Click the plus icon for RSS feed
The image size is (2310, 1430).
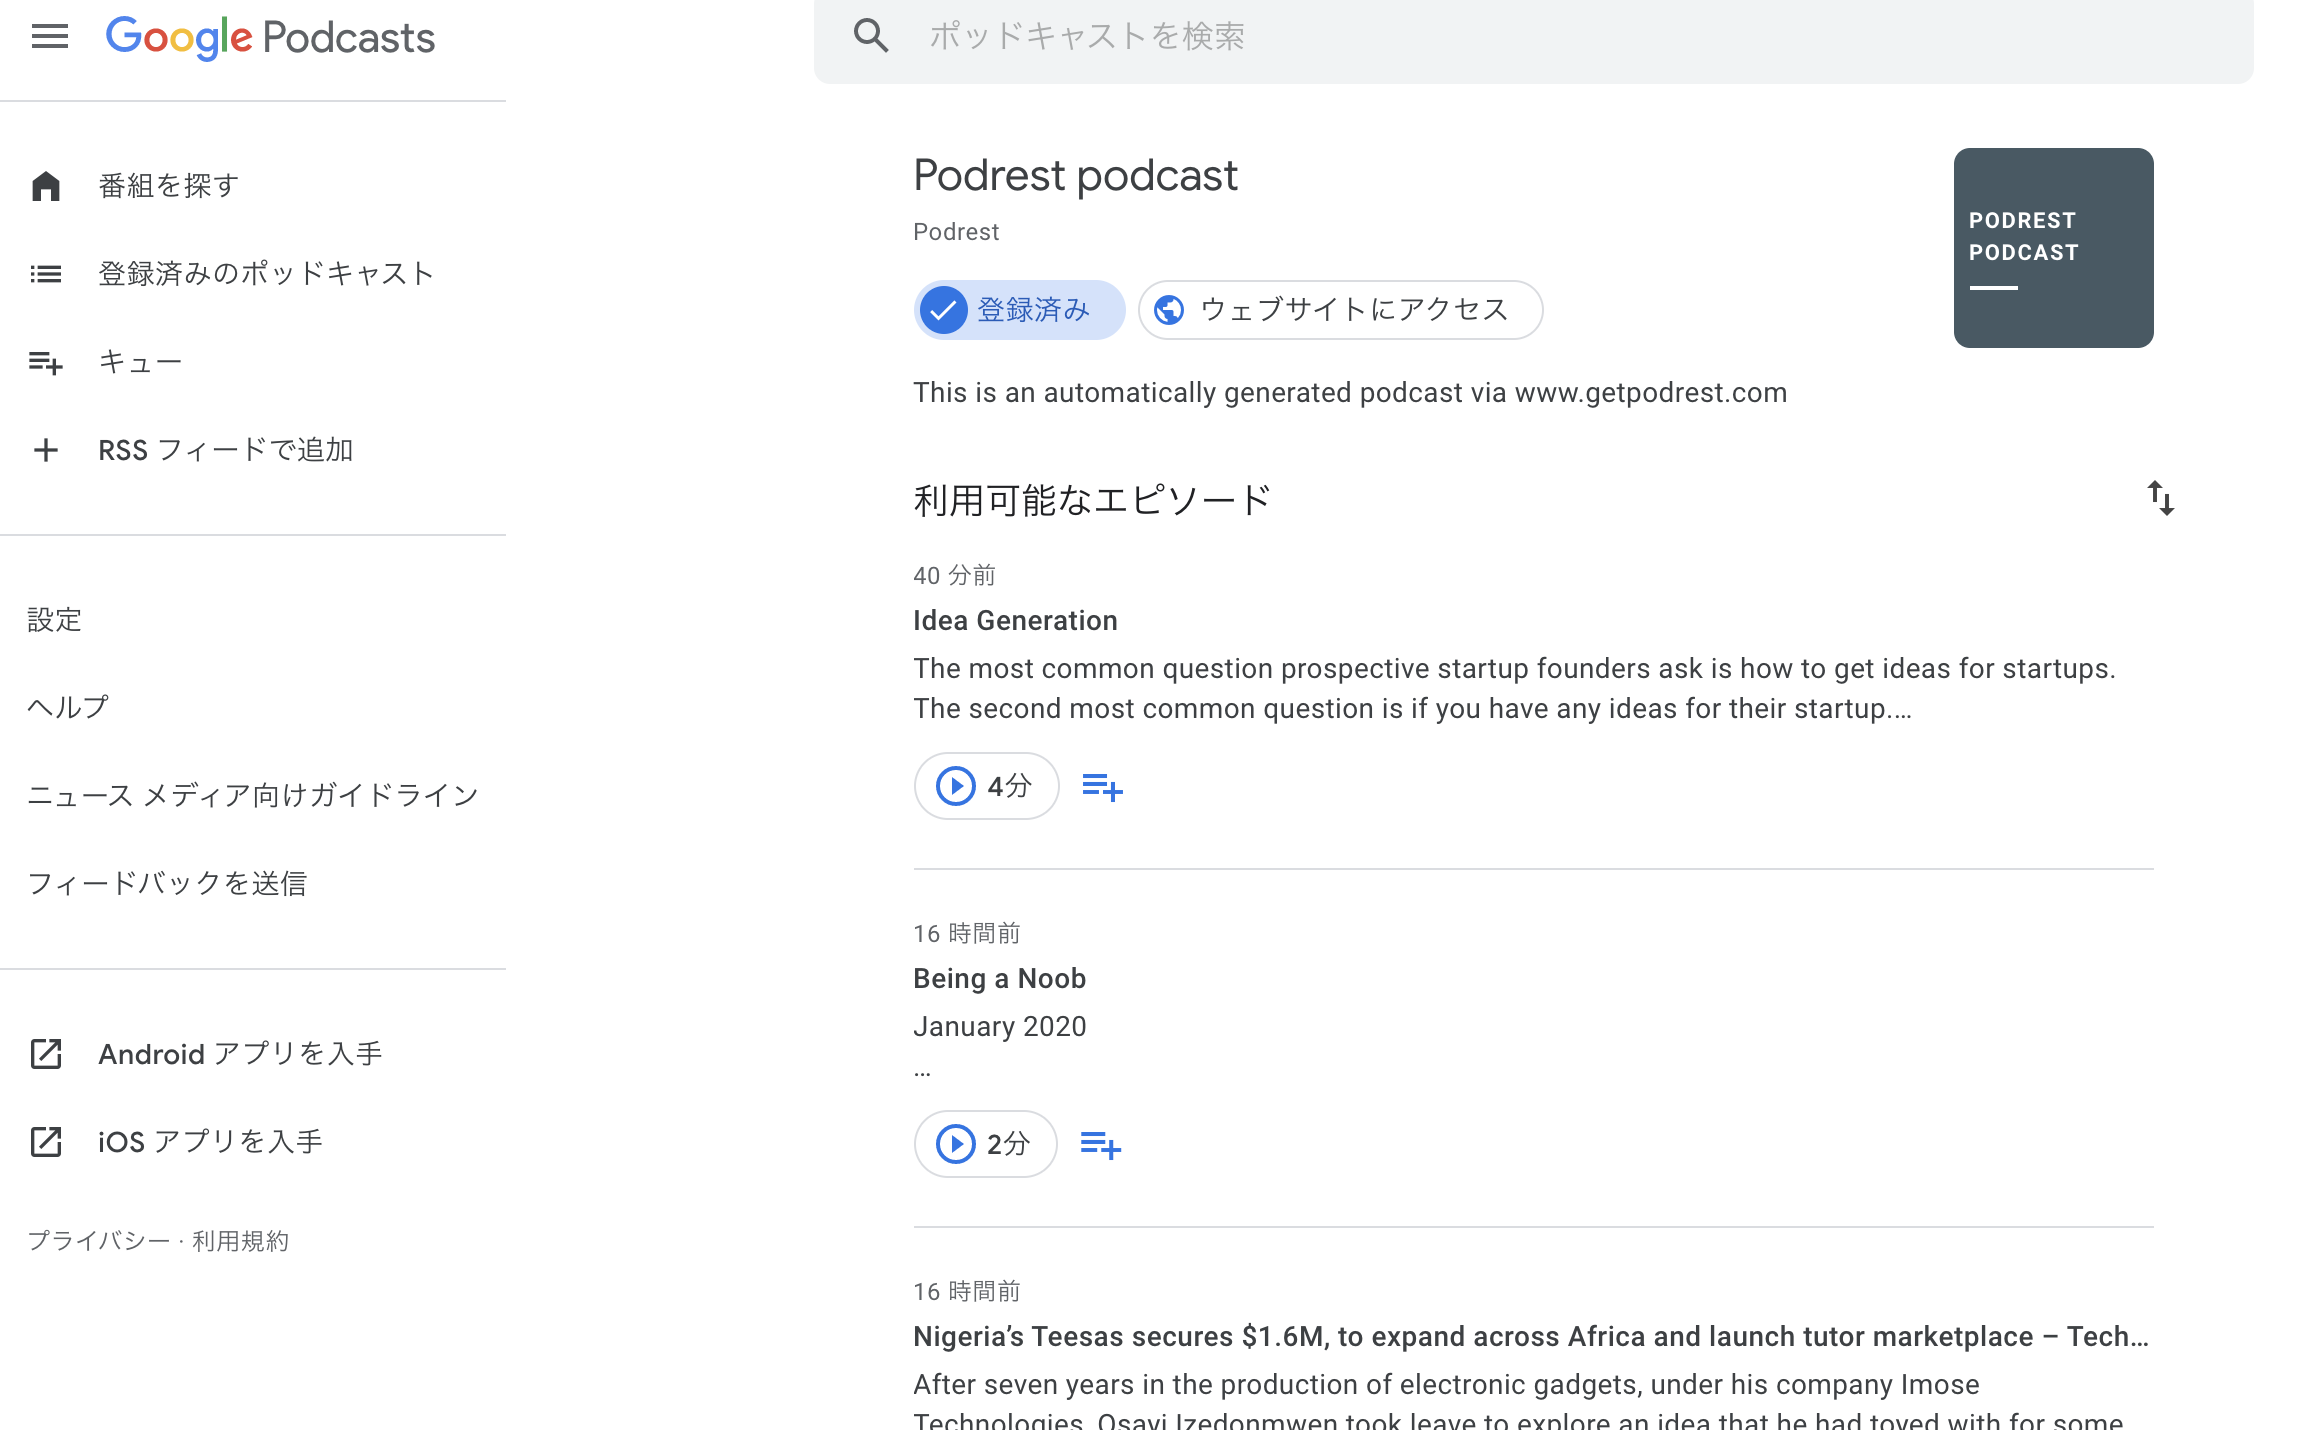[x=46, y=450]
